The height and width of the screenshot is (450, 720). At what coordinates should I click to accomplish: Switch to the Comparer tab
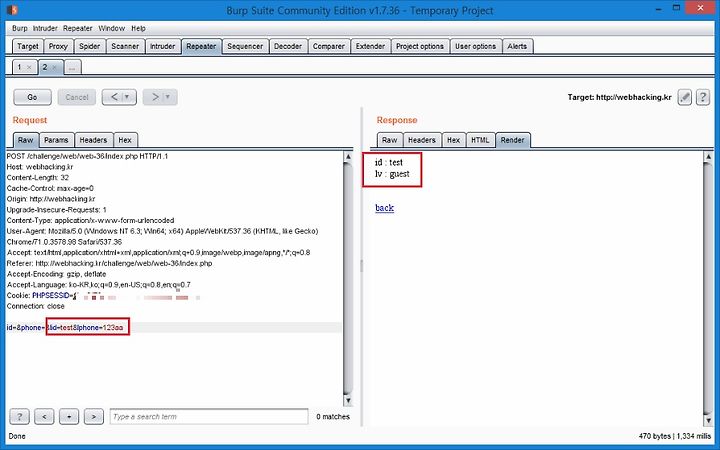(x=328, y=46)
